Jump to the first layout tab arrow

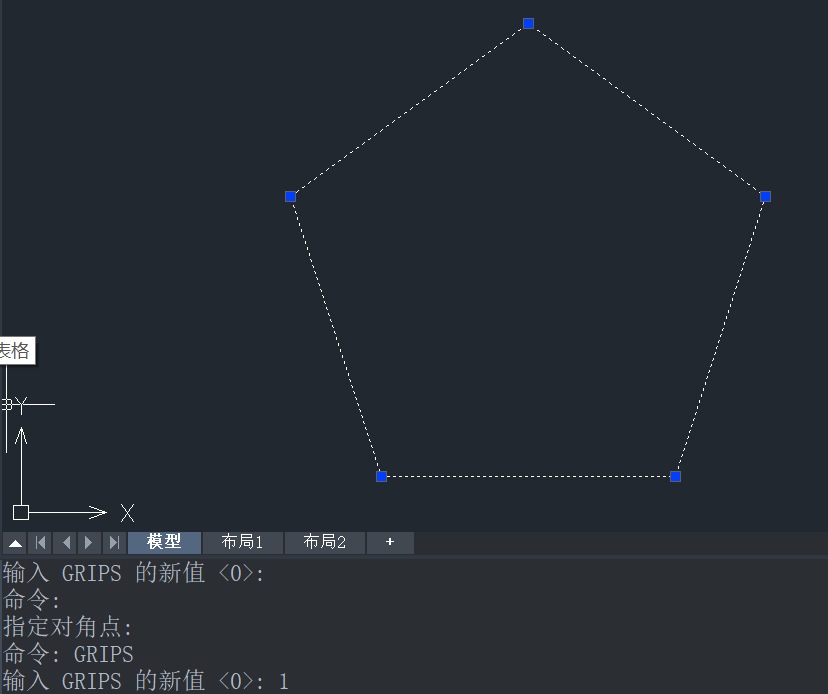click(x=40, y=542)
